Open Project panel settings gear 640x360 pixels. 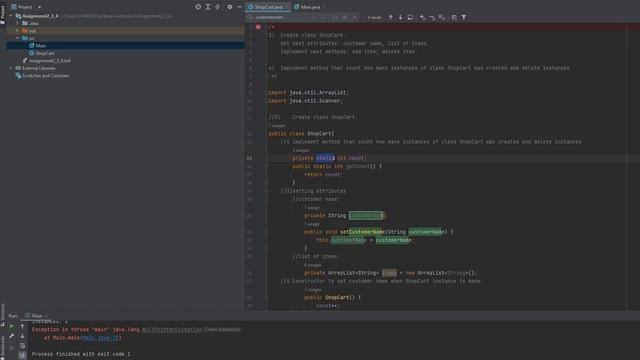click(229, 7)
